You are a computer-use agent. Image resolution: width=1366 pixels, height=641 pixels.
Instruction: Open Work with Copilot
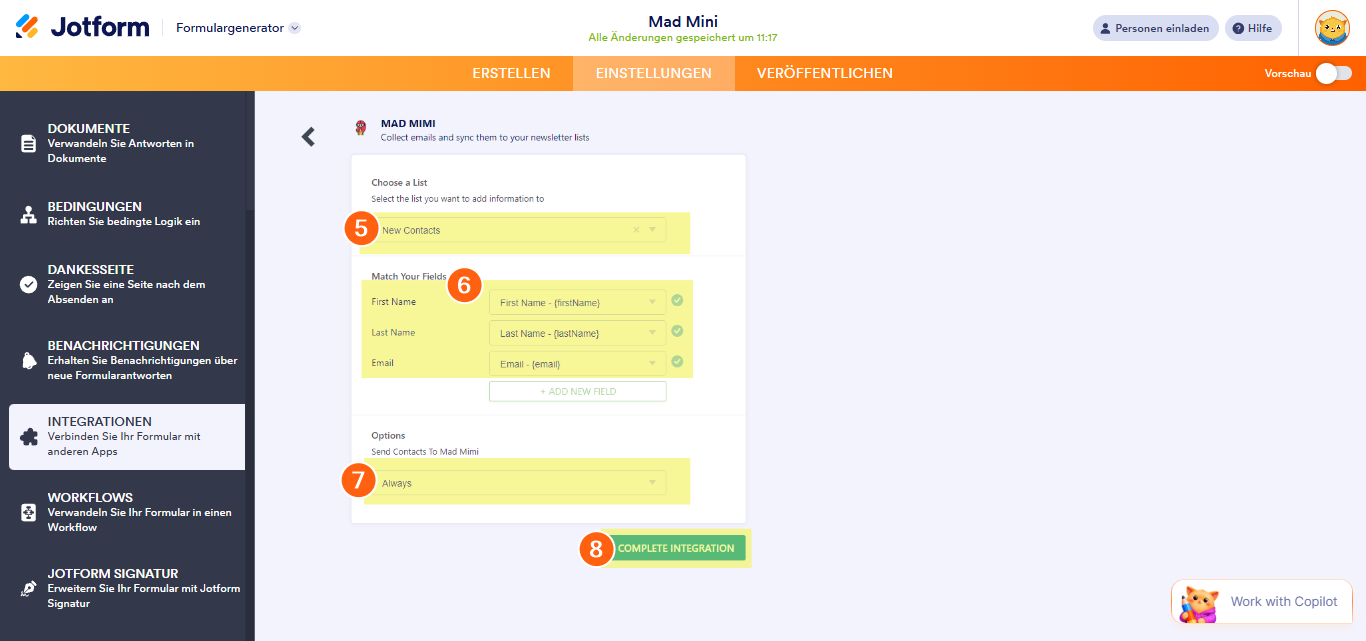point(1261,601)
